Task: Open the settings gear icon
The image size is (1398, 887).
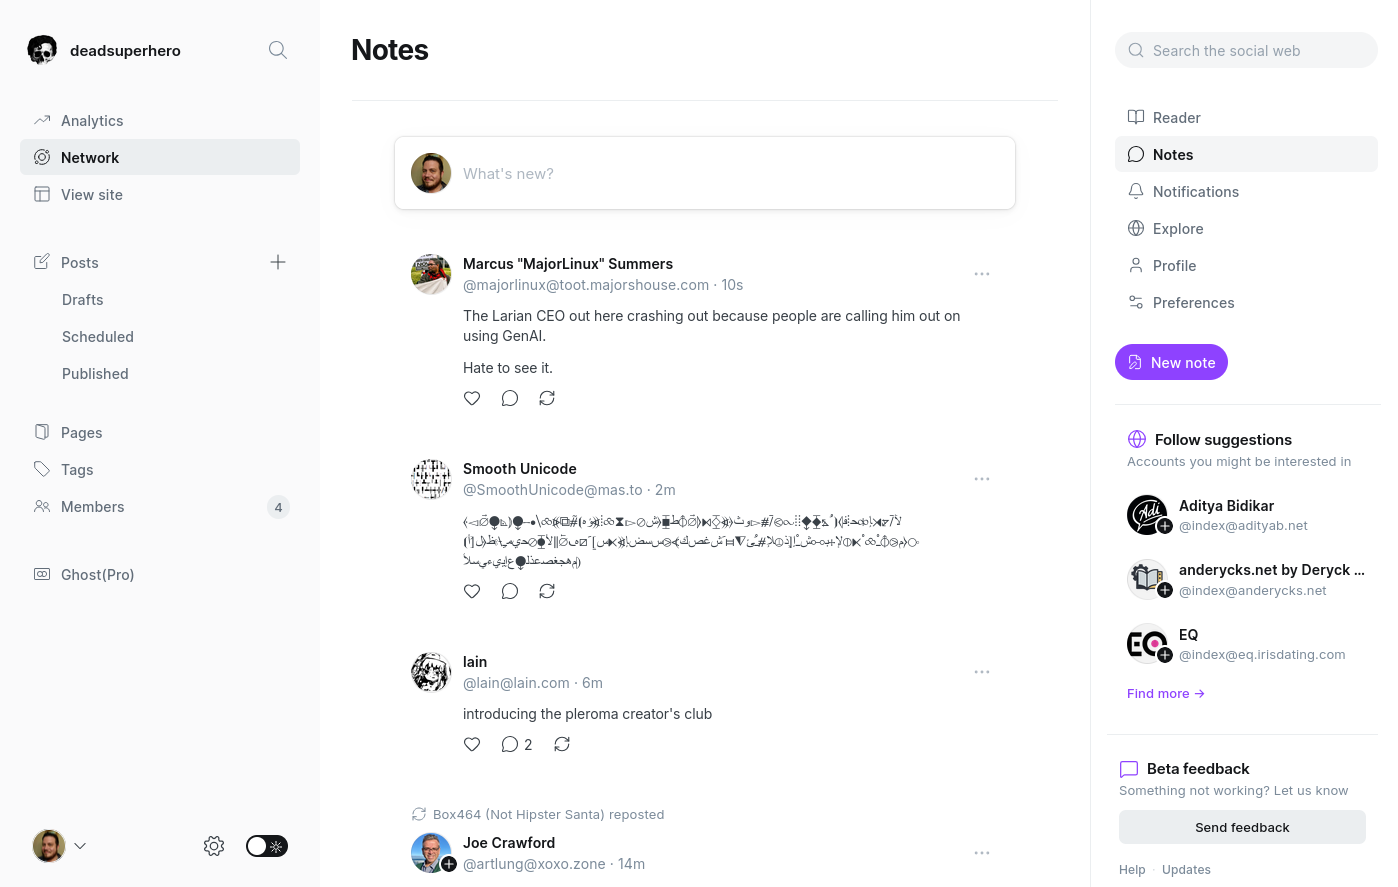Action: point(214,846)
